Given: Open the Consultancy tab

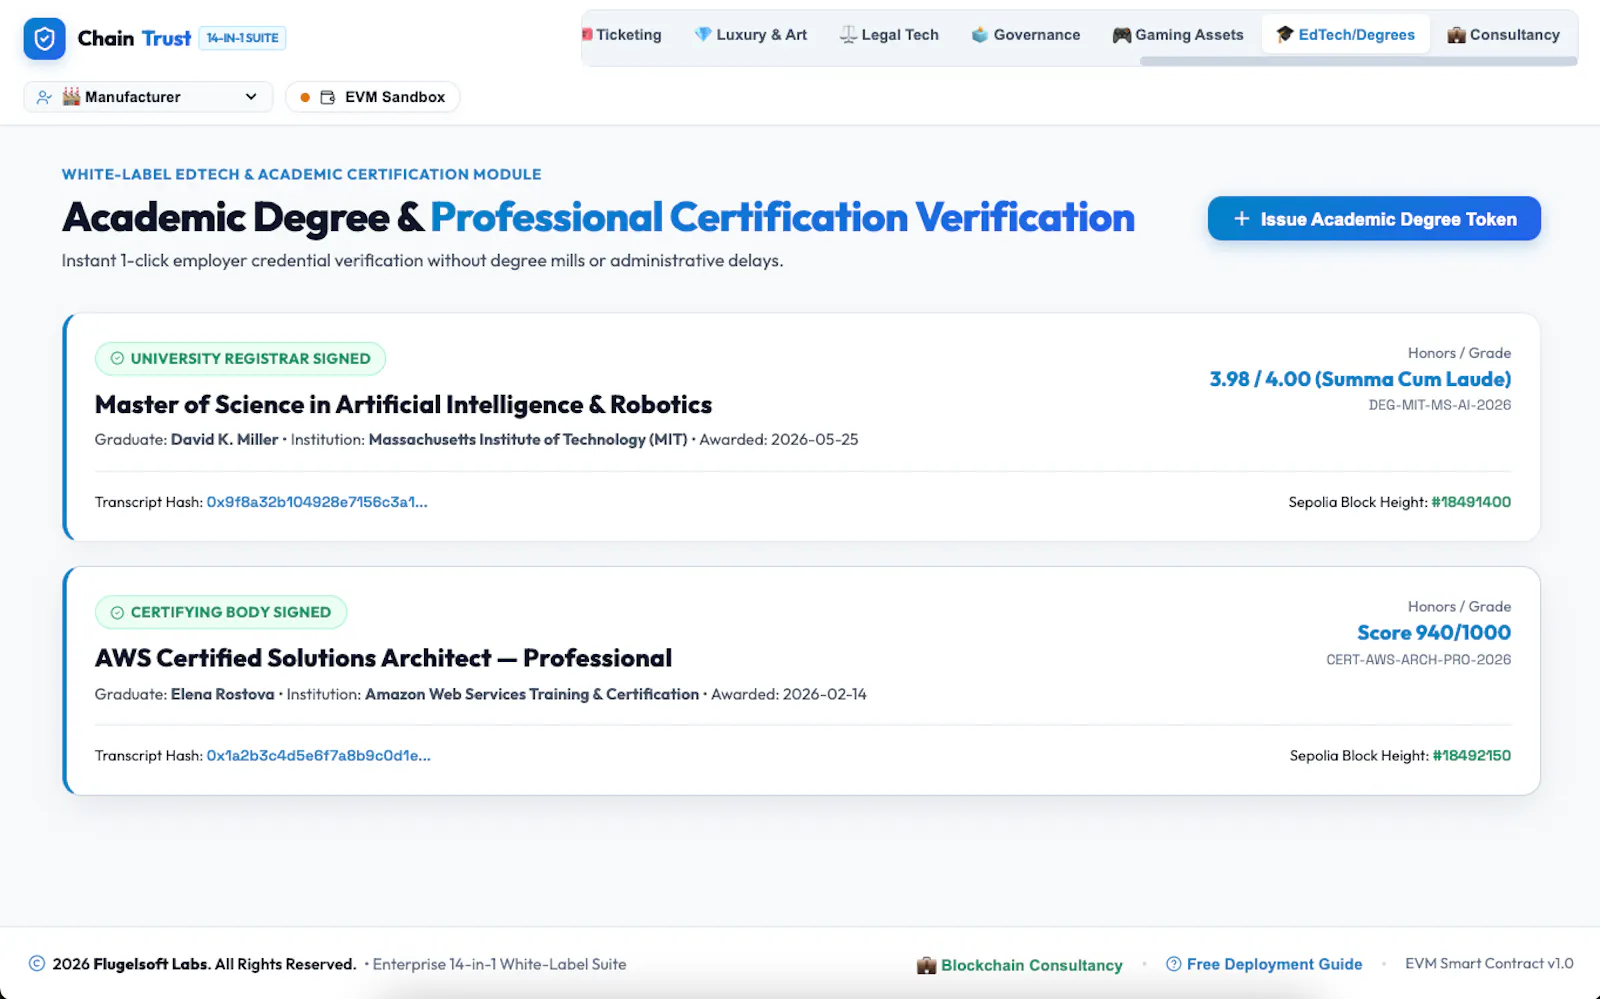Looking at the screenshot, I should [x=1504, y=35].
